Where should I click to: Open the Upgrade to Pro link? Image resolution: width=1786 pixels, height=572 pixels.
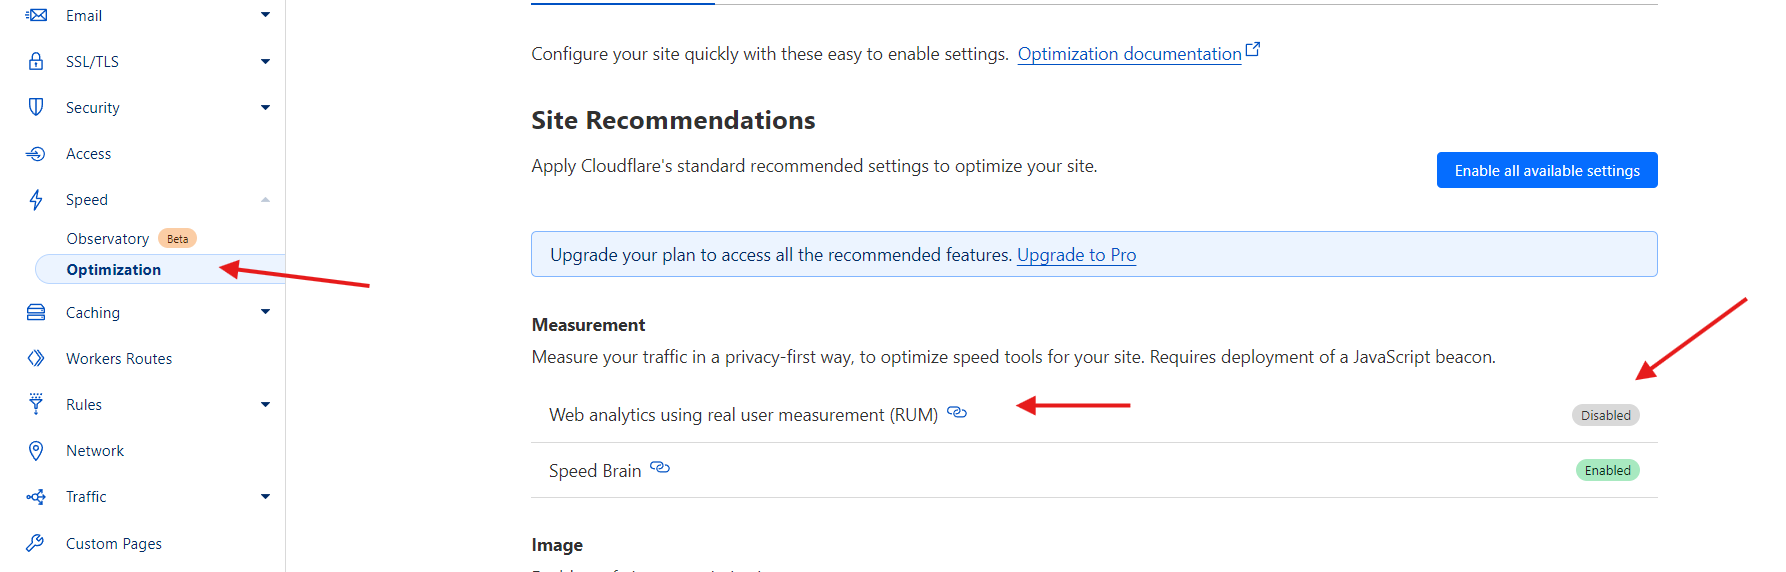click(x=1076, y=255)
